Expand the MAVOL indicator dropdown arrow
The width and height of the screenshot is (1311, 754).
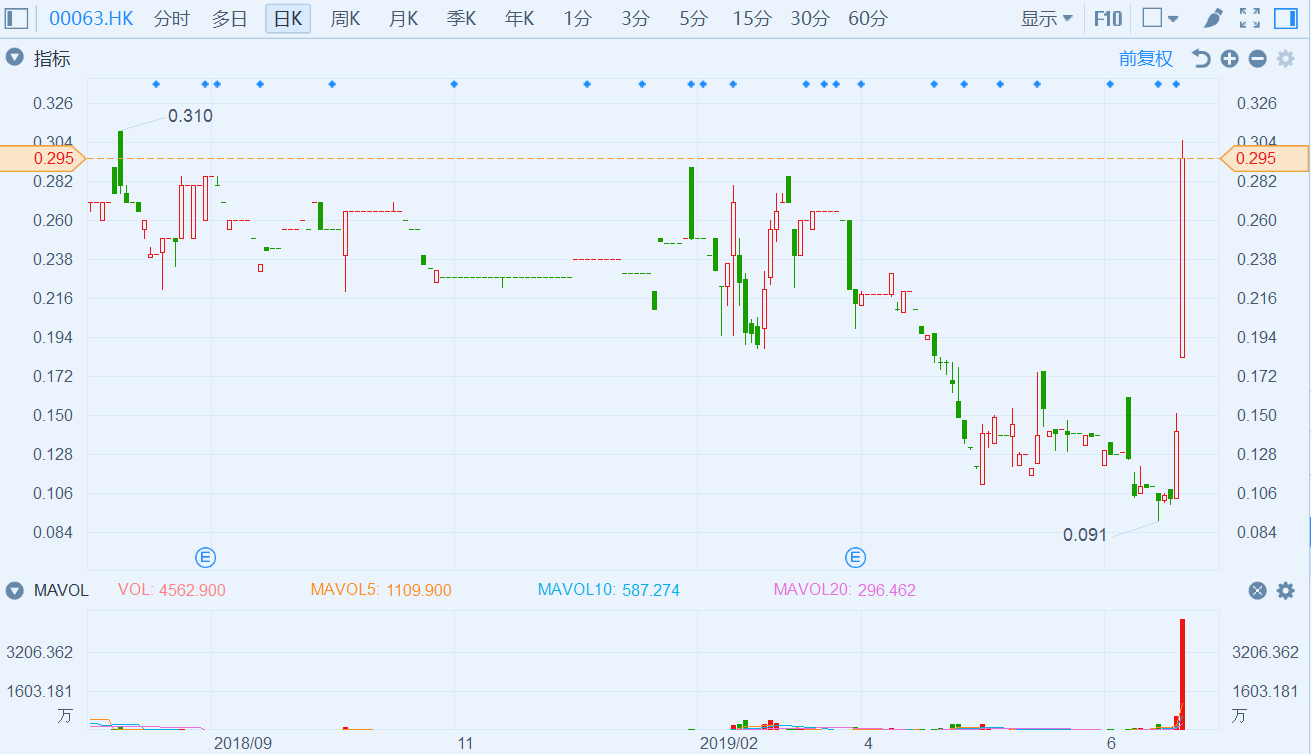(14, 590)
